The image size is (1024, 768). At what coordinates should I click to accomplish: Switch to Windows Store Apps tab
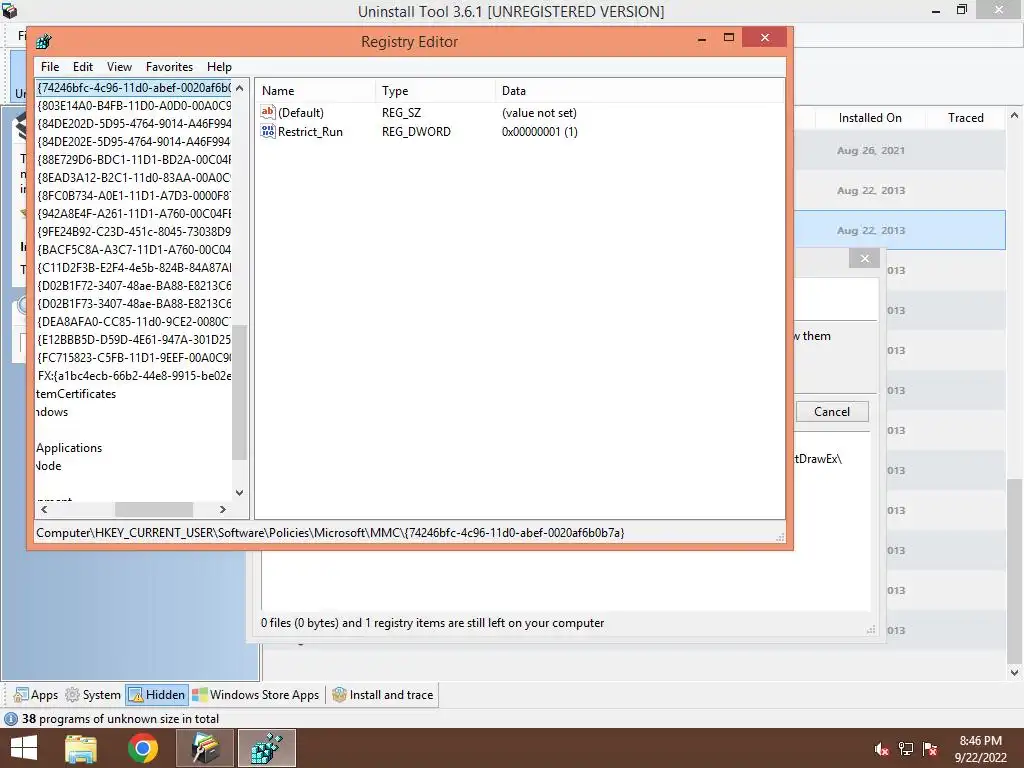point(256,695)
